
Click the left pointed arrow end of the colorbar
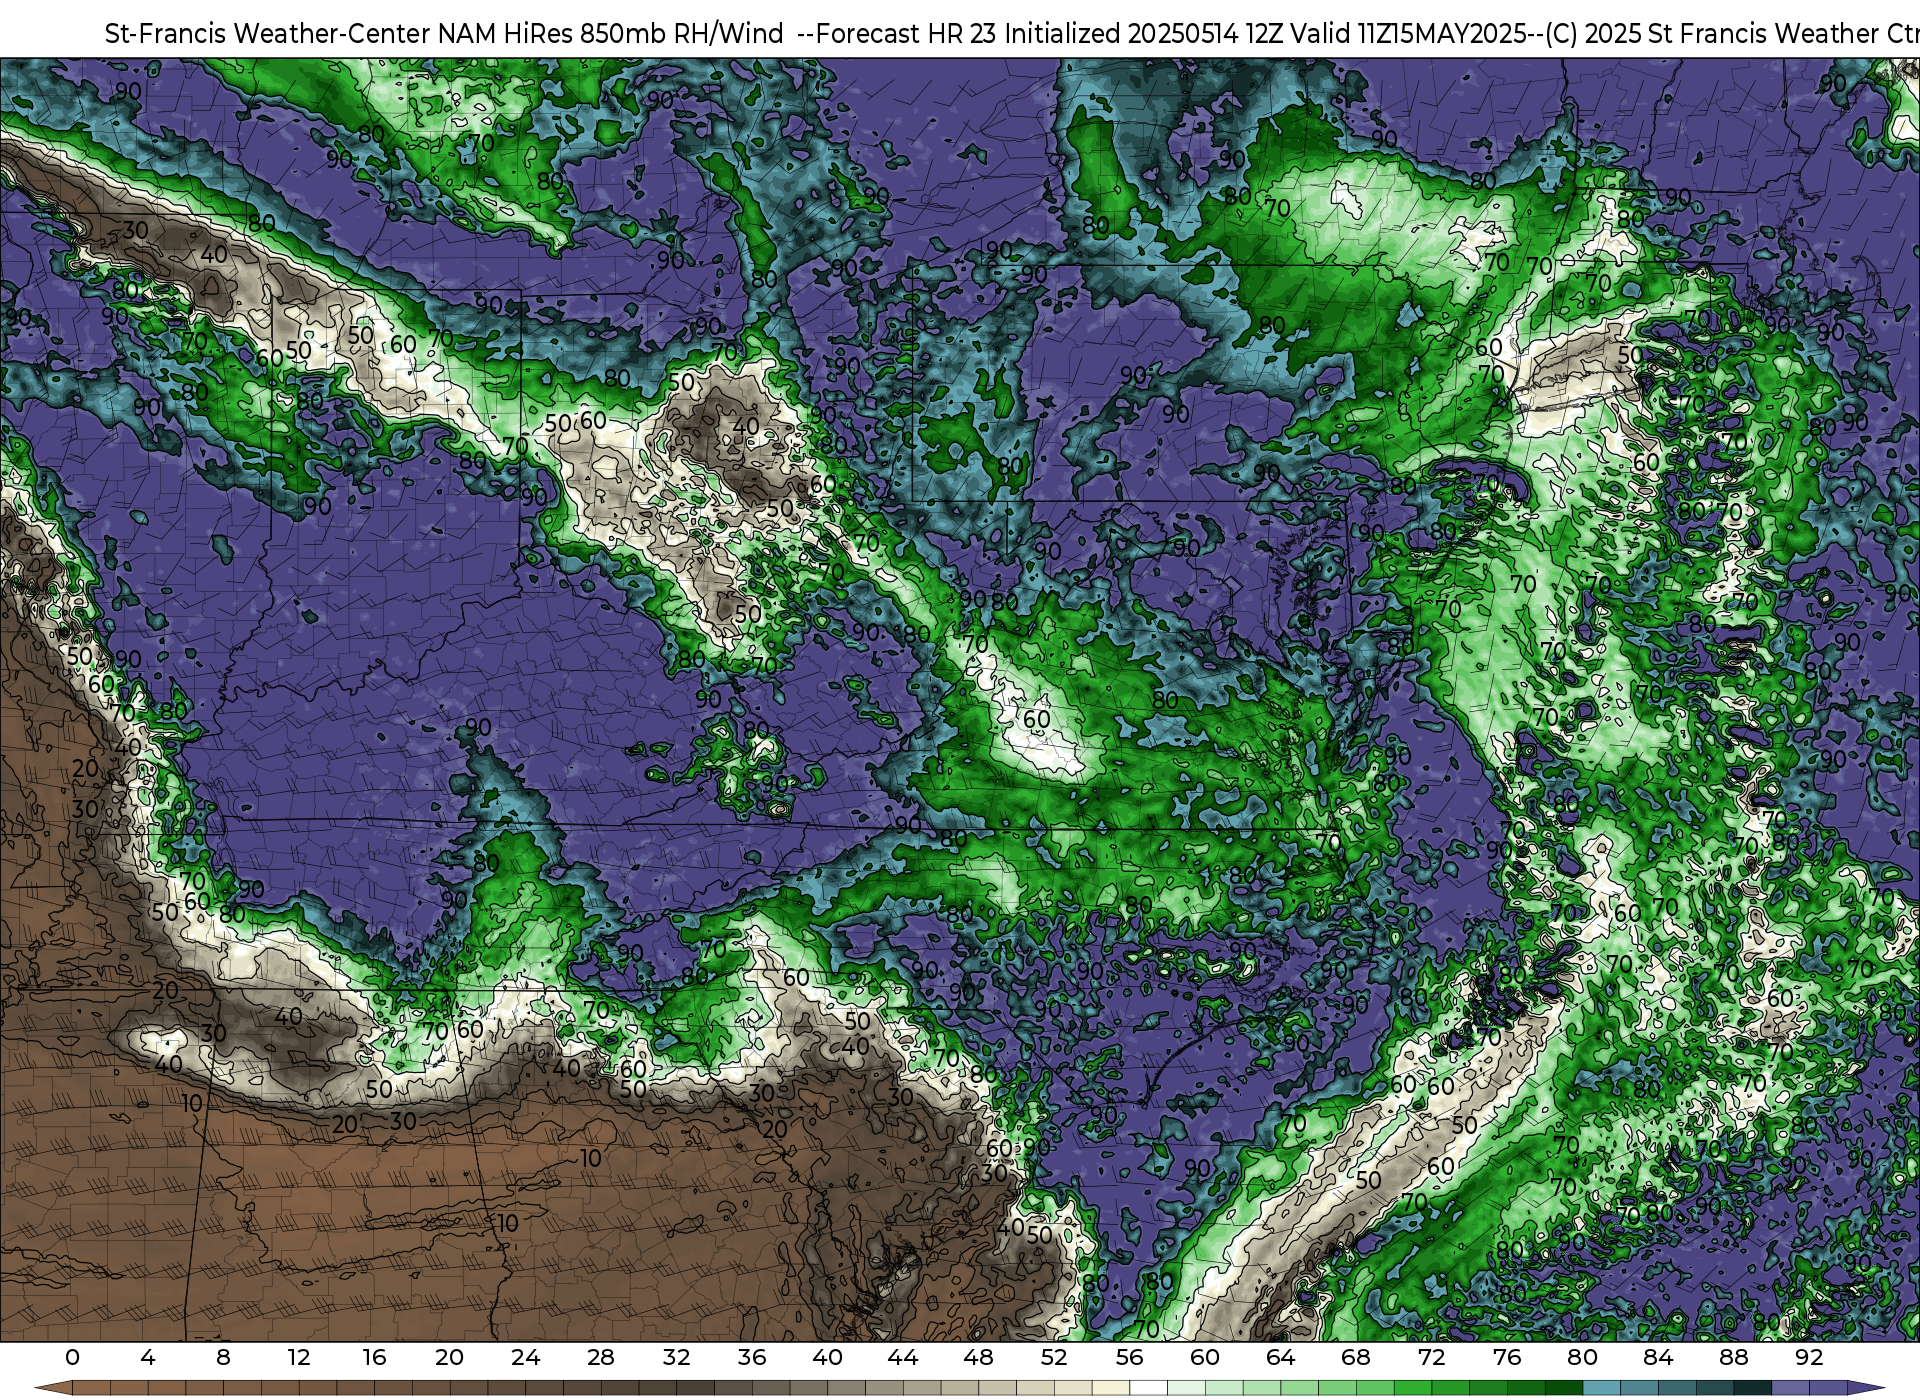pyautogui.click(x=52, y=1388)
